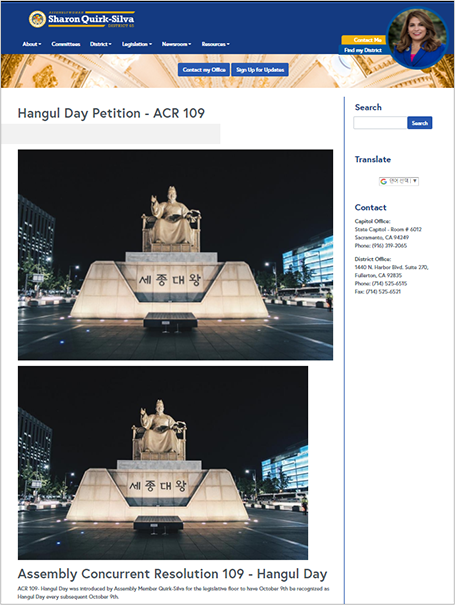Click the Find my District link
The image size is (455, 605).
[362, 50]
